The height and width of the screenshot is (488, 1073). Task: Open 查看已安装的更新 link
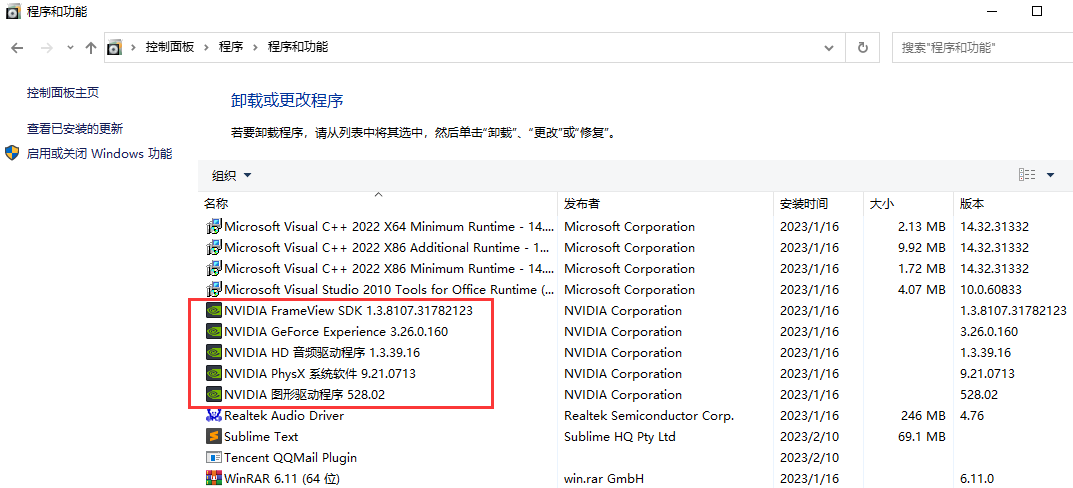[x=75, y=129]
